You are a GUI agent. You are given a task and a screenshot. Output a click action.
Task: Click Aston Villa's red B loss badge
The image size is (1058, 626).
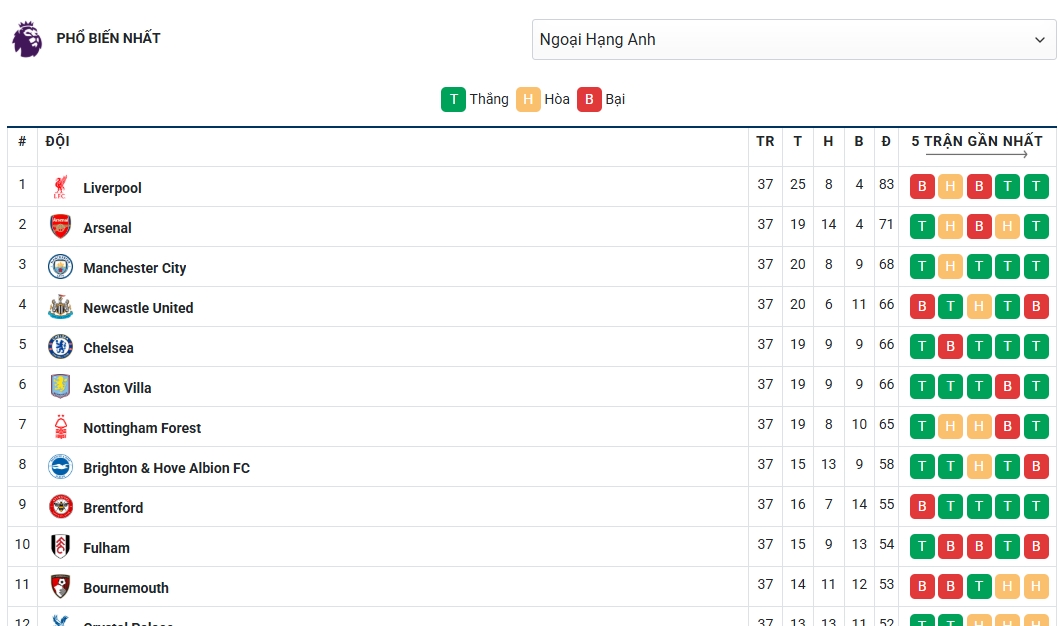(x=1007, y=386)
